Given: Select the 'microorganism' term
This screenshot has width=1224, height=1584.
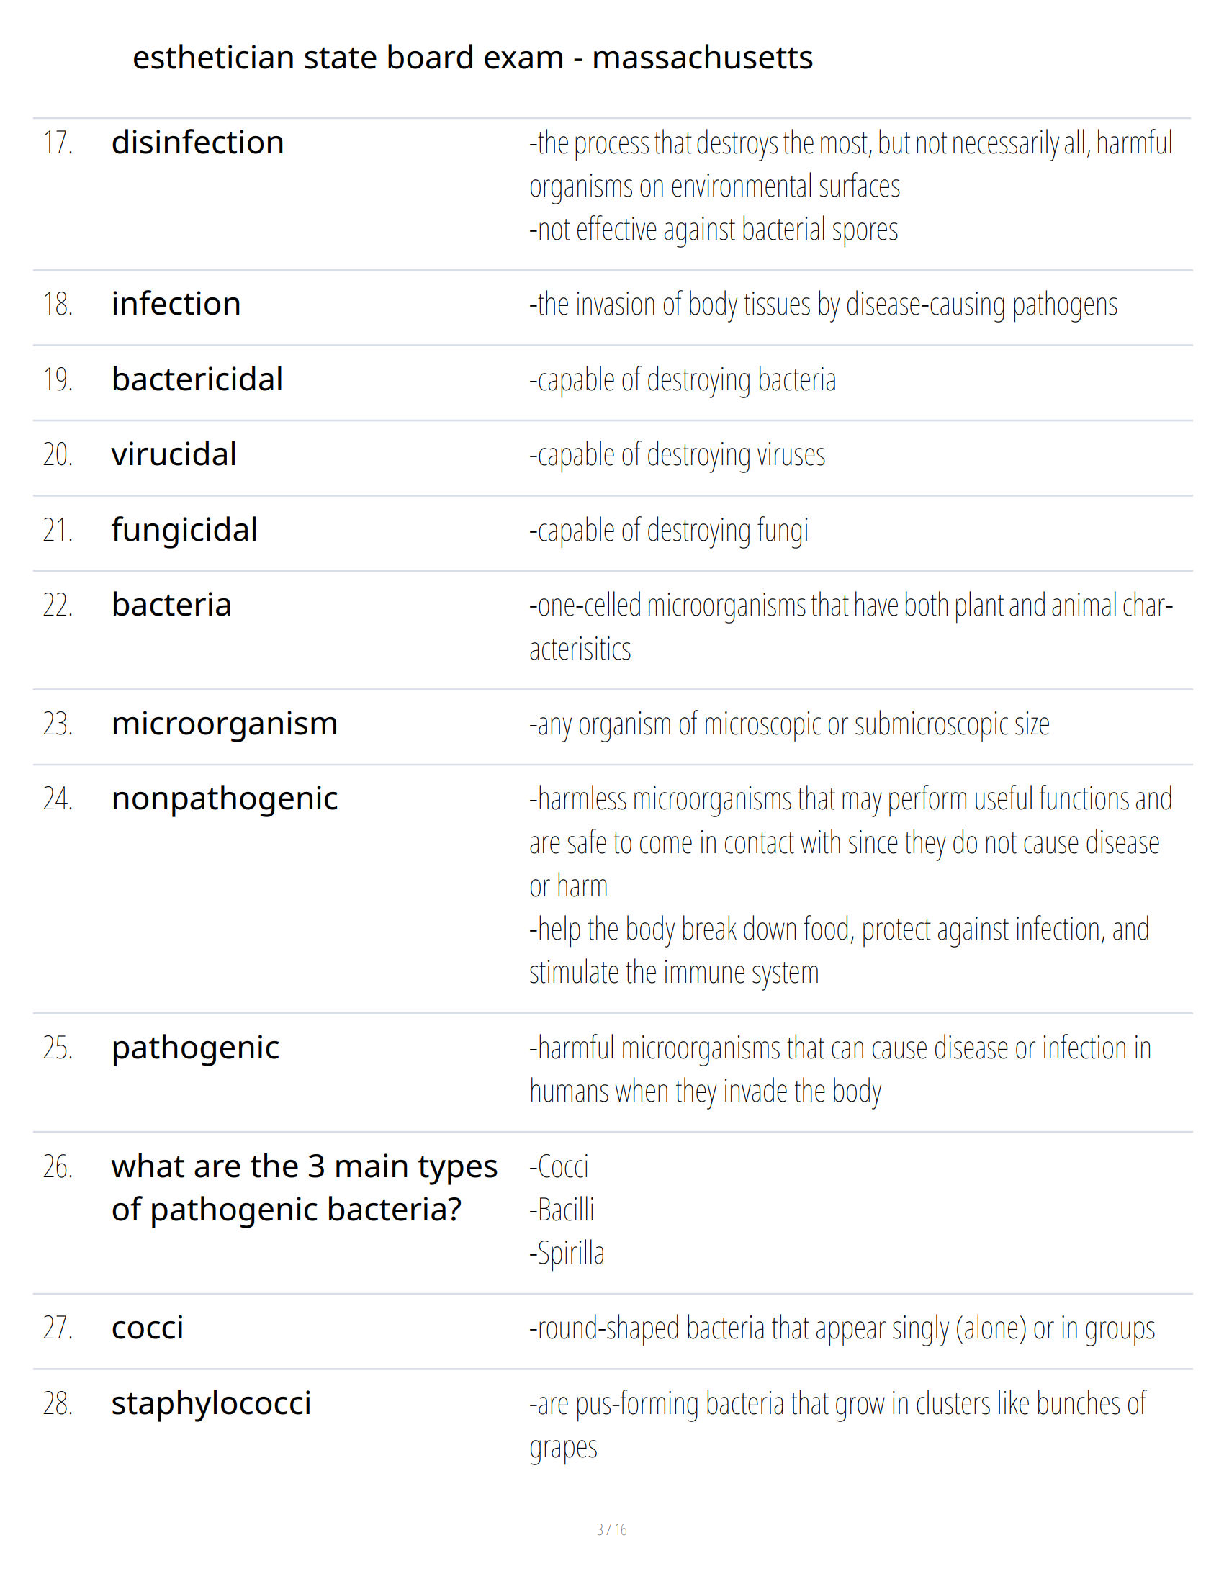Looking at the screenshot, I should (224, 724).
